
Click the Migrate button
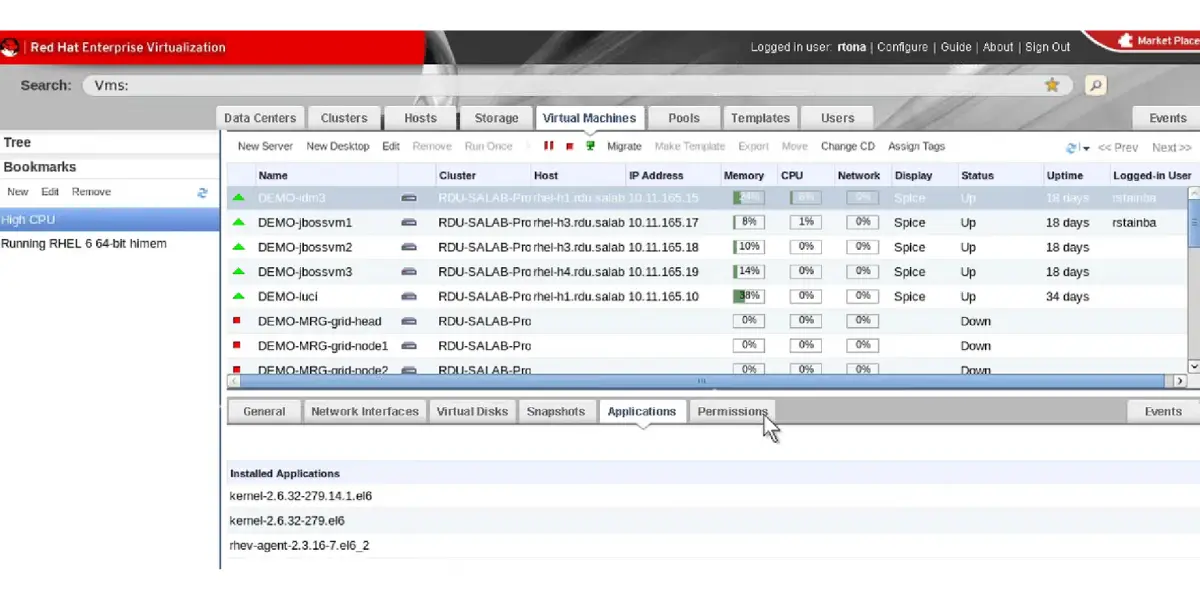624,146
